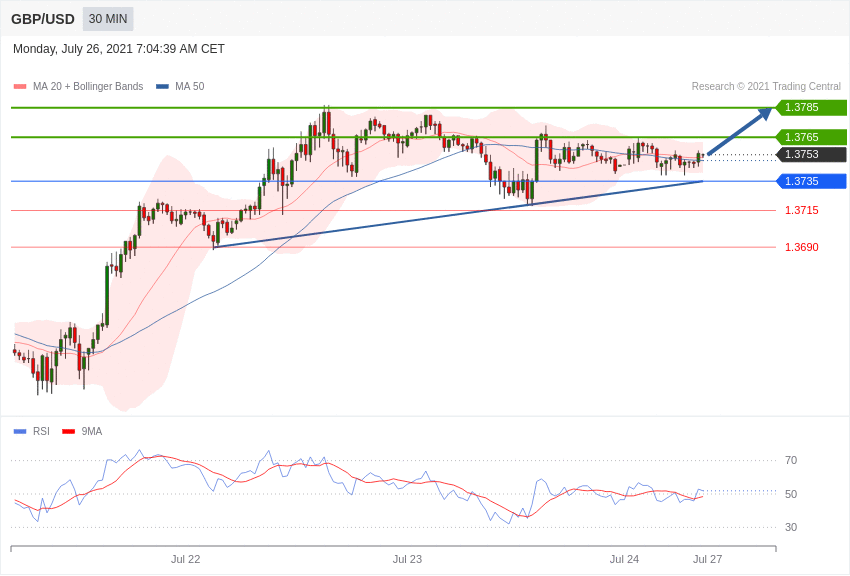The width and height of the screenshot is (850, 576).
Task: Click the Jul 22 date axis label
Action: tap(185, 559)
